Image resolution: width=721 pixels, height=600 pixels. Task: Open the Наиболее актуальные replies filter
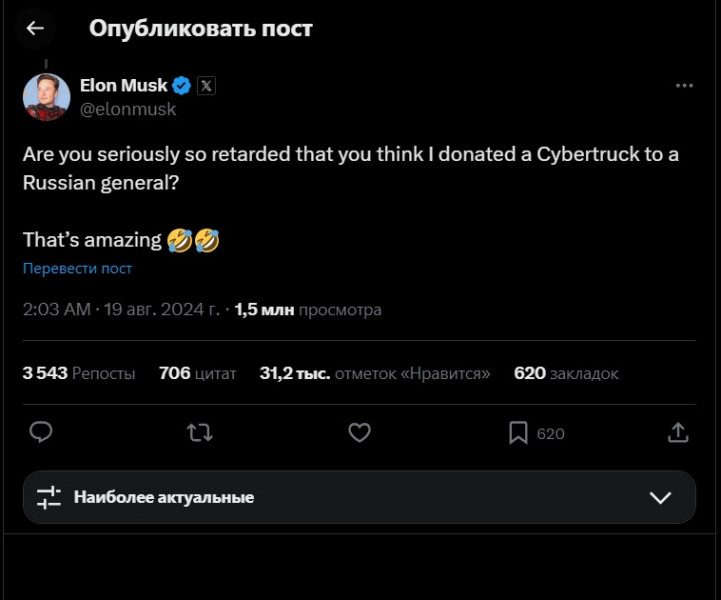164,497
